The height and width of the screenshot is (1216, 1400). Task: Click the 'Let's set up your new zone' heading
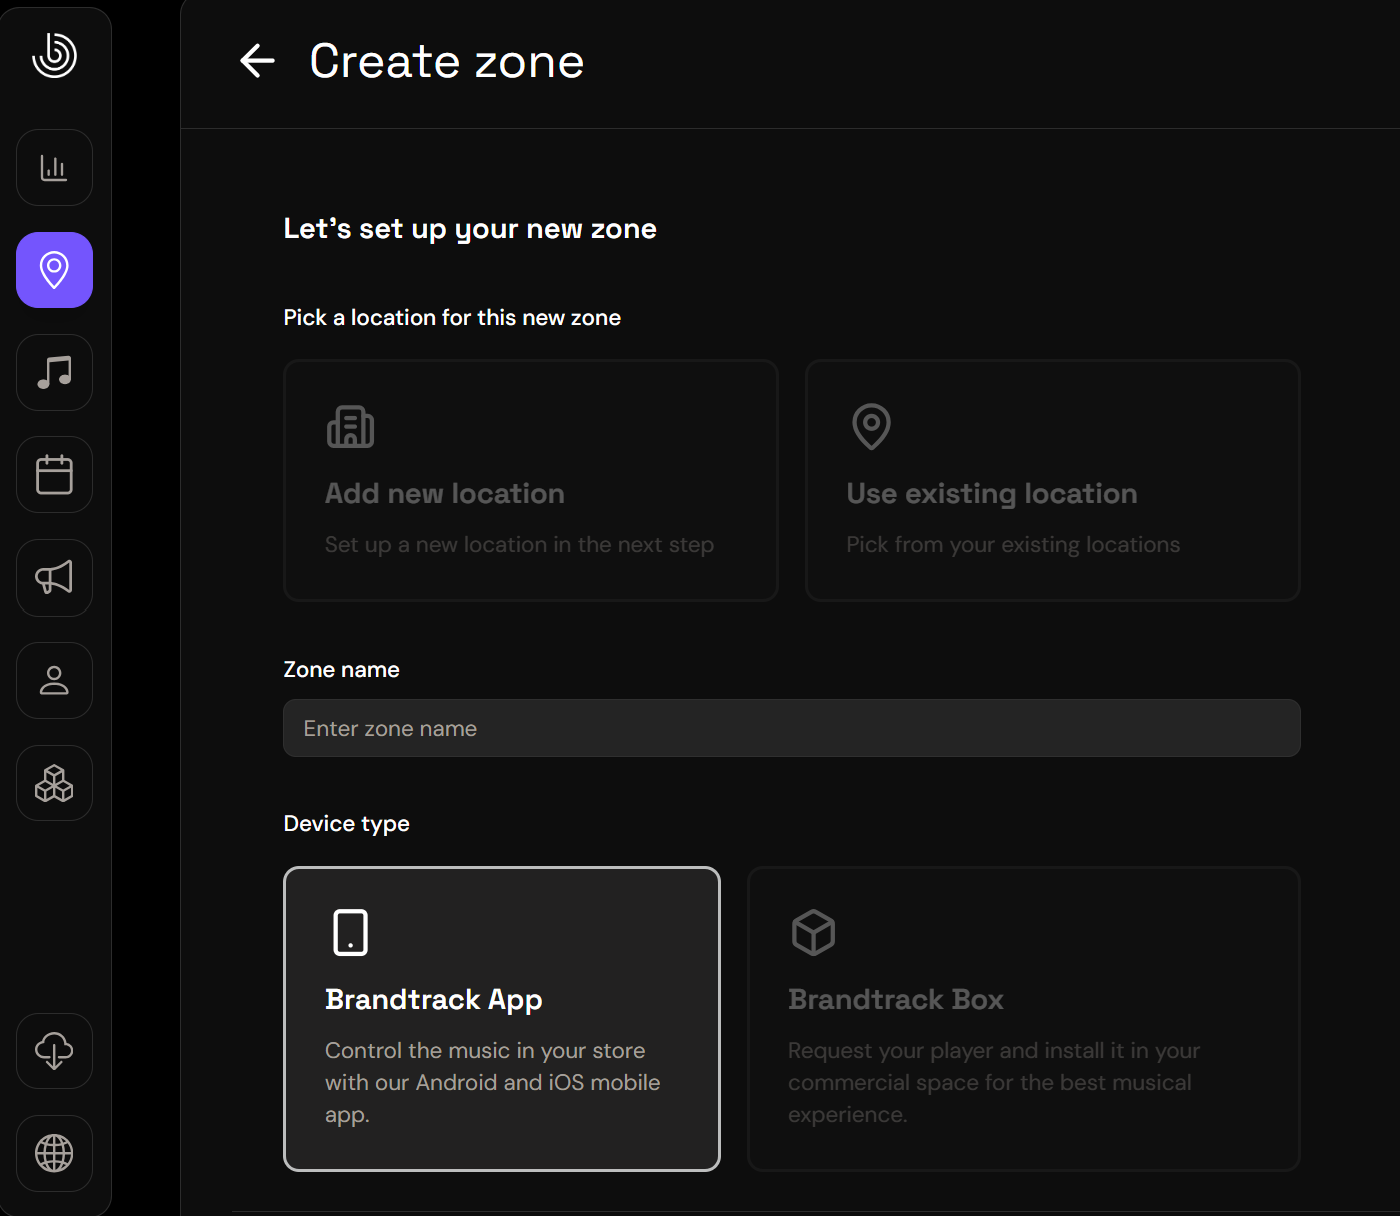point(470,229)
